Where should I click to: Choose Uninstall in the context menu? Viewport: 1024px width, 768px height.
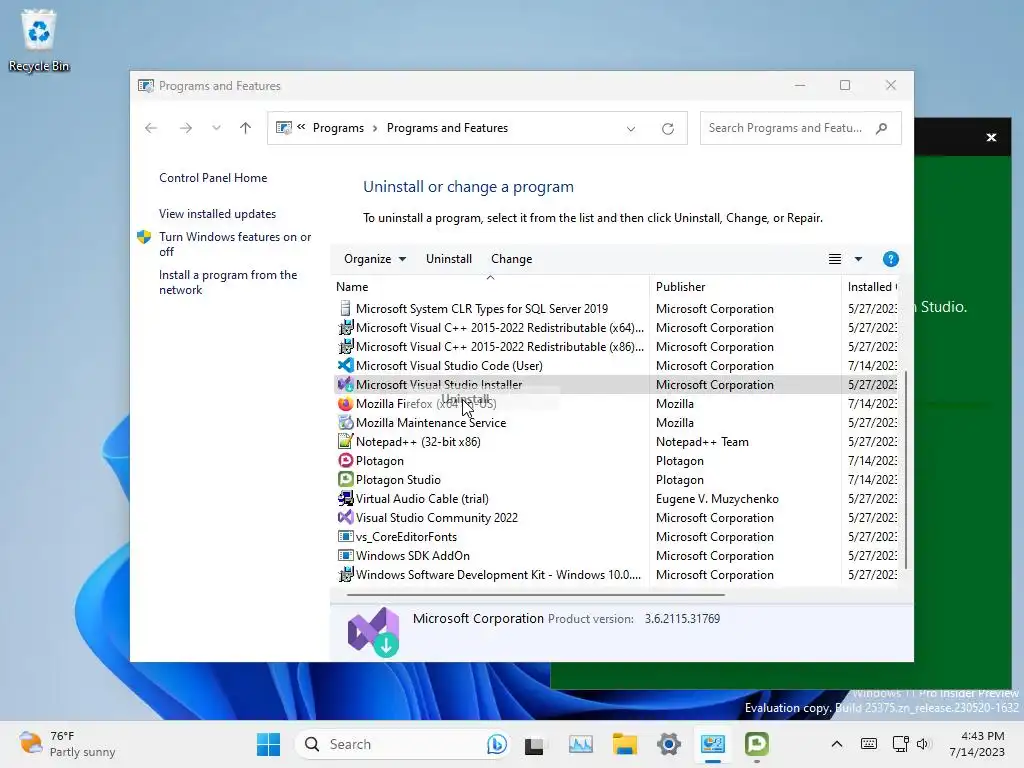pyautogui.click(x=465, y=400)
